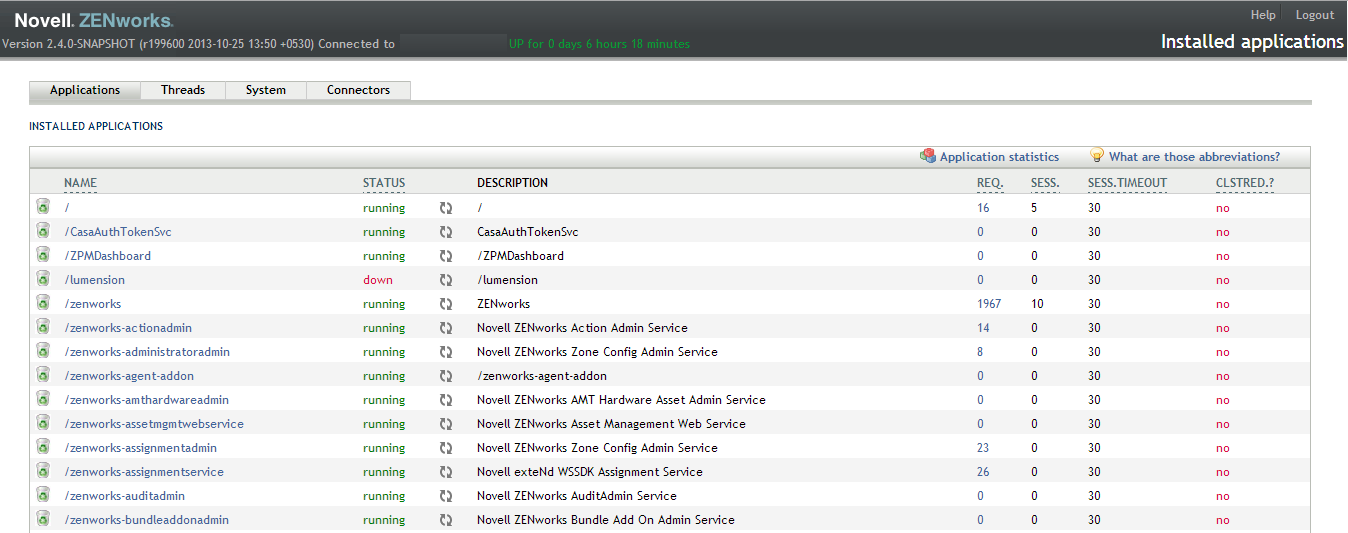Open /zenworks-actionadmin application link
Screen dimensions: 1348x533
tap(128, 328)
